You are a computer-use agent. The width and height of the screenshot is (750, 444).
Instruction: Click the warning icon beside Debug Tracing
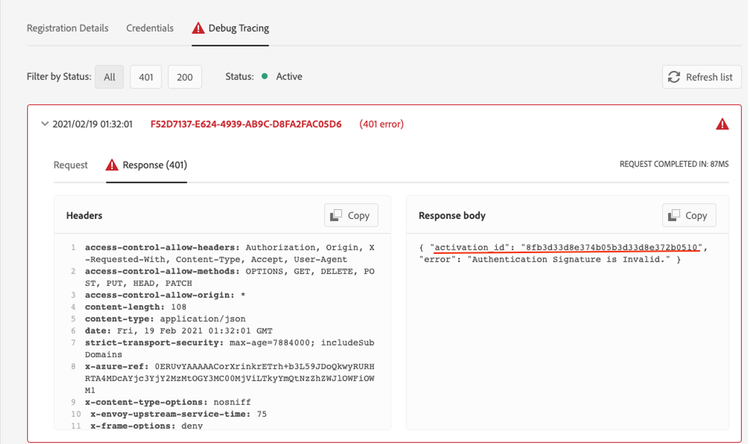pyautogui.click(x=198, y=28)
